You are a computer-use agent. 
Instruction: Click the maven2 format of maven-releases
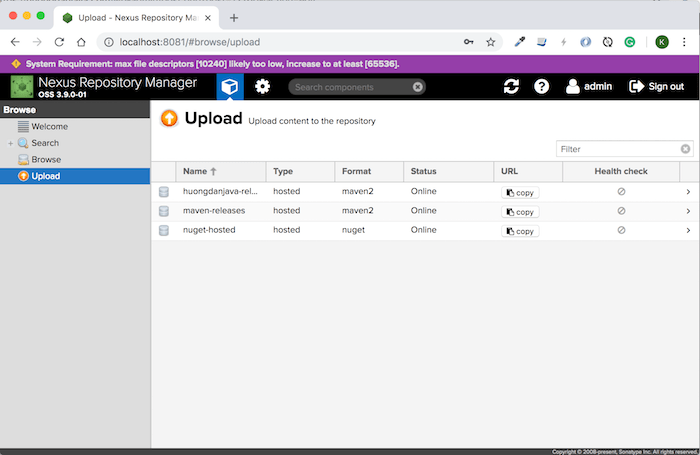tap(357, 210)
